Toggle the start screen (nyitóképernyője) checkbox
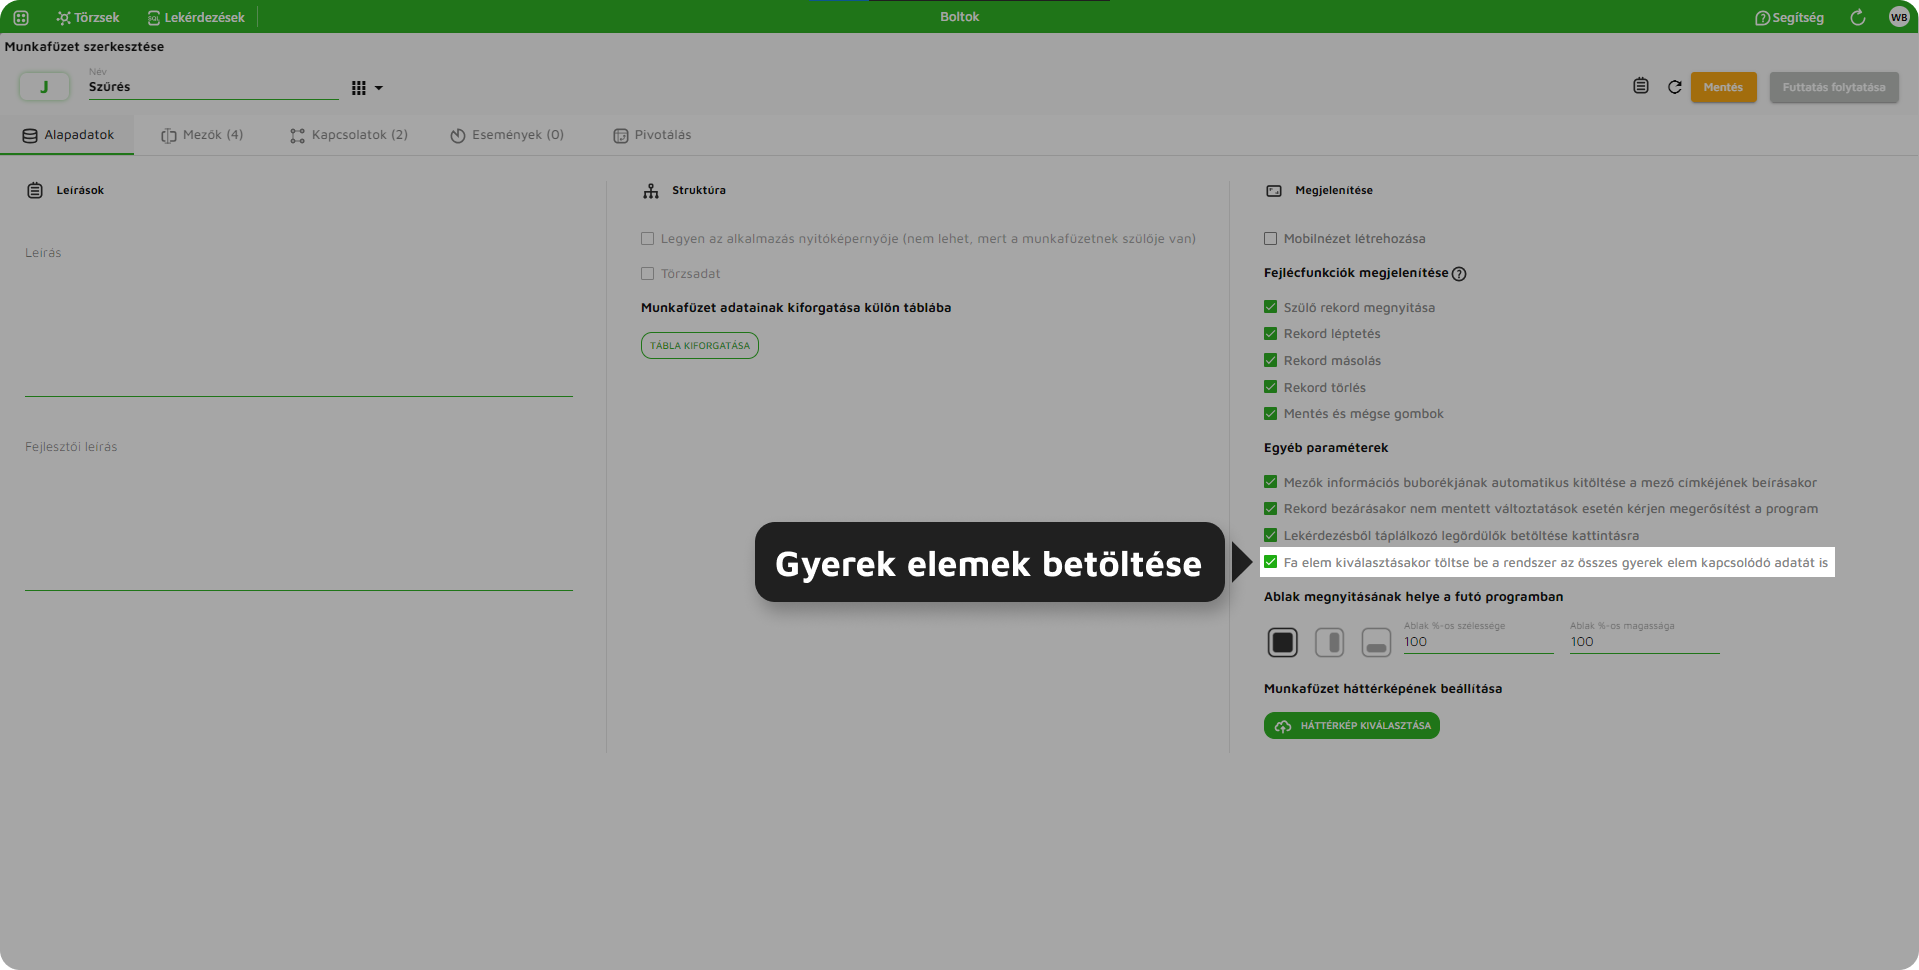1919x970 pixels. pos(647,239)
